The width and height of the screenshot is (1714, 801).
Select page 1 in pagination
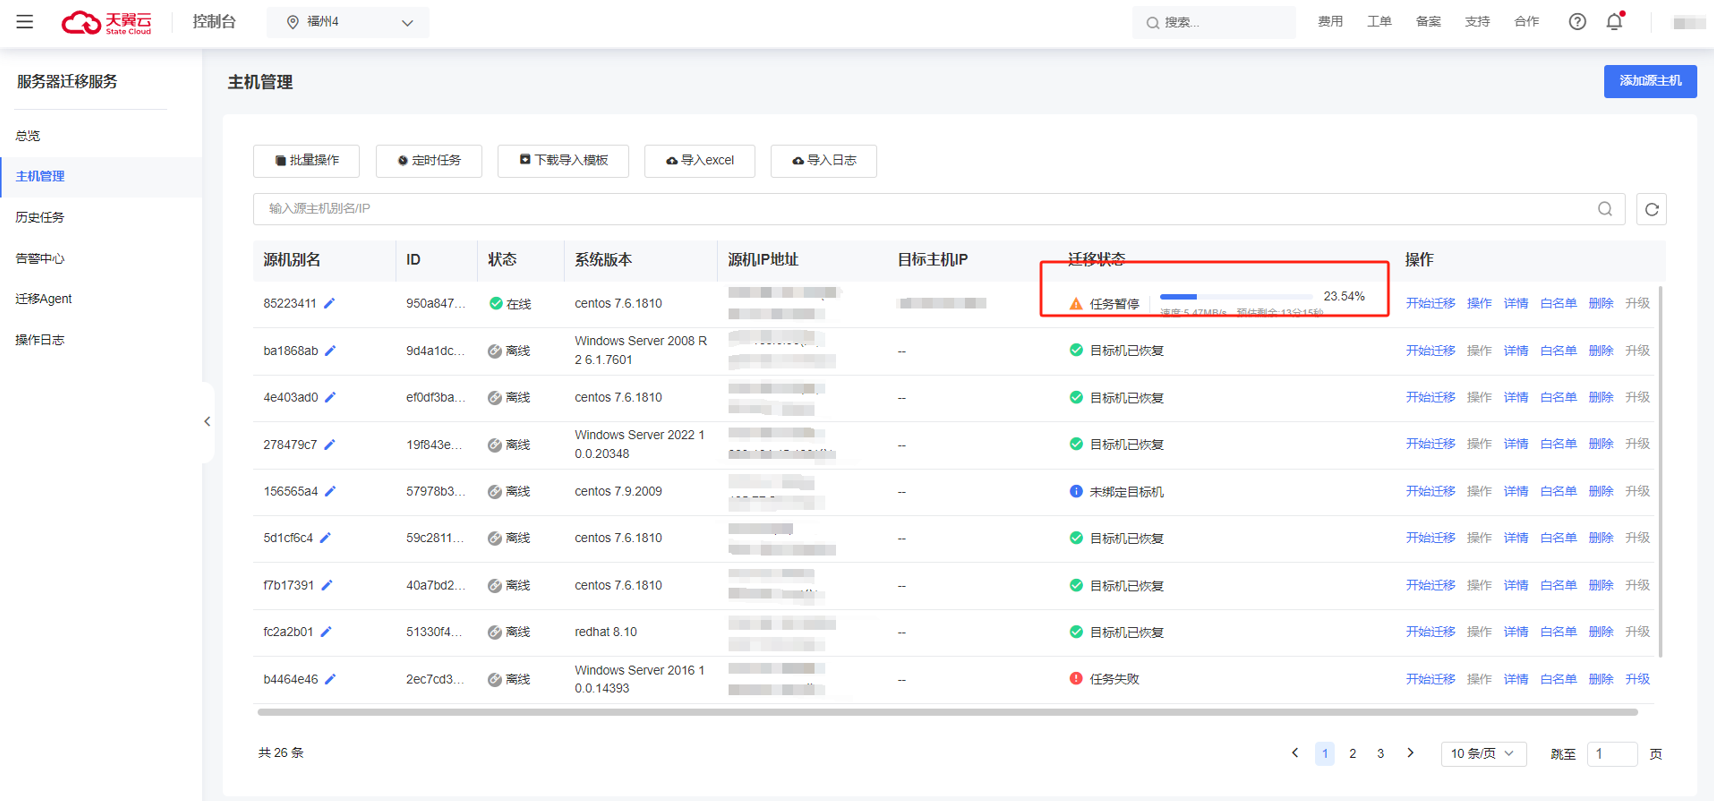click(x=1324, y=754)
